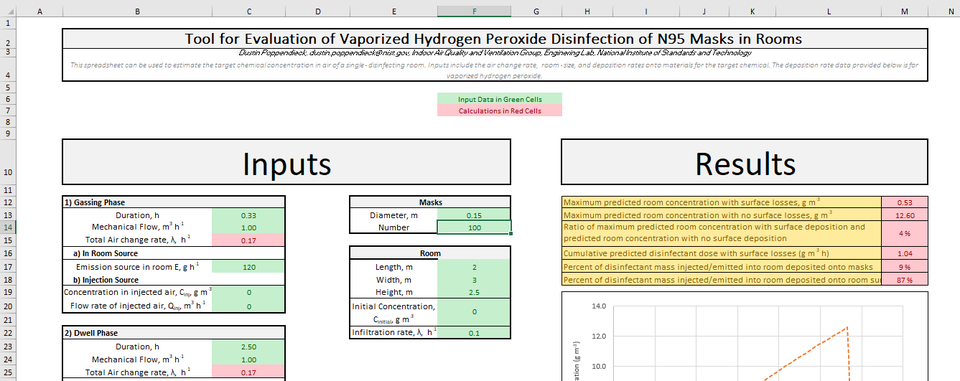
Task: Click the 'Infiltration rate' label
Action: [x=394, y=333]
